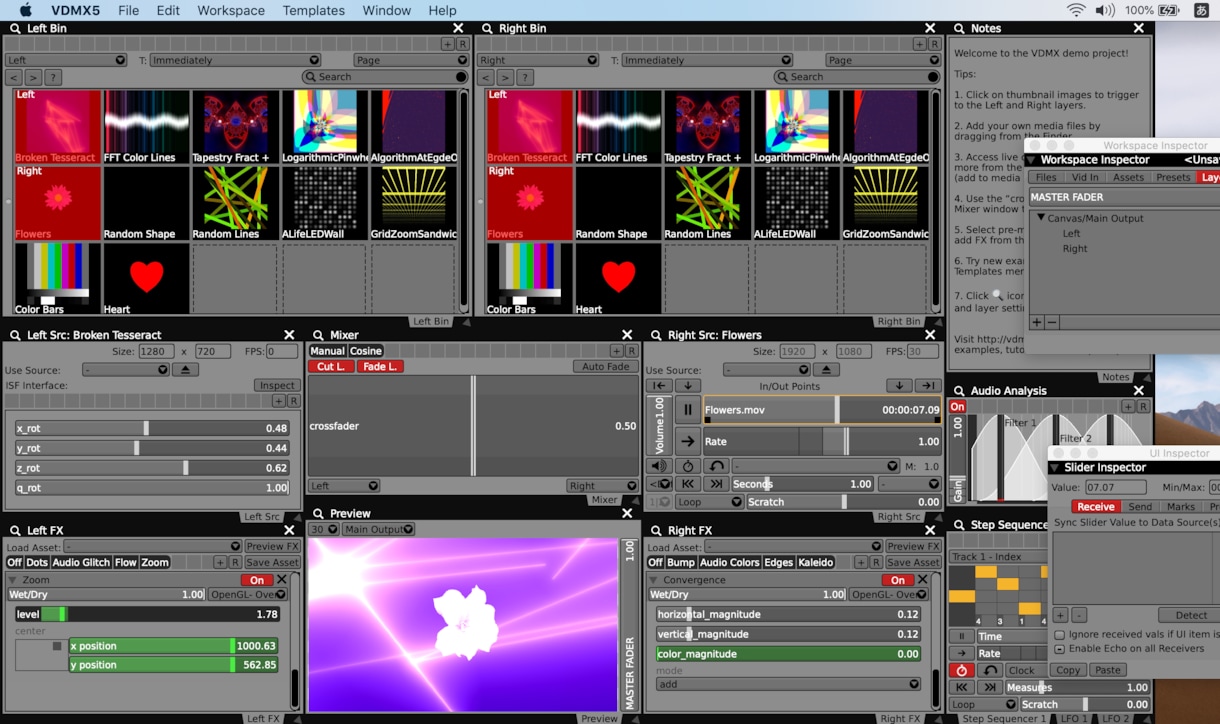Open the Wi-Fi status icon in menu bar
Screen dimensions: 1220x724
(1076, 10)
